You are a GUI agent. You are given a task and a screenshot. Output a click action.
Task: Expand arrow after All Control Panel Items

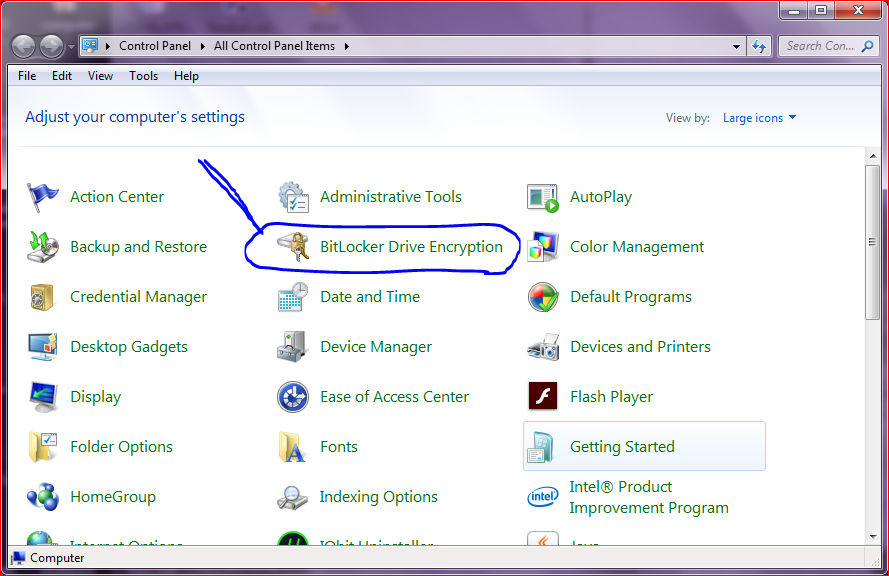(x=346, y=46)
